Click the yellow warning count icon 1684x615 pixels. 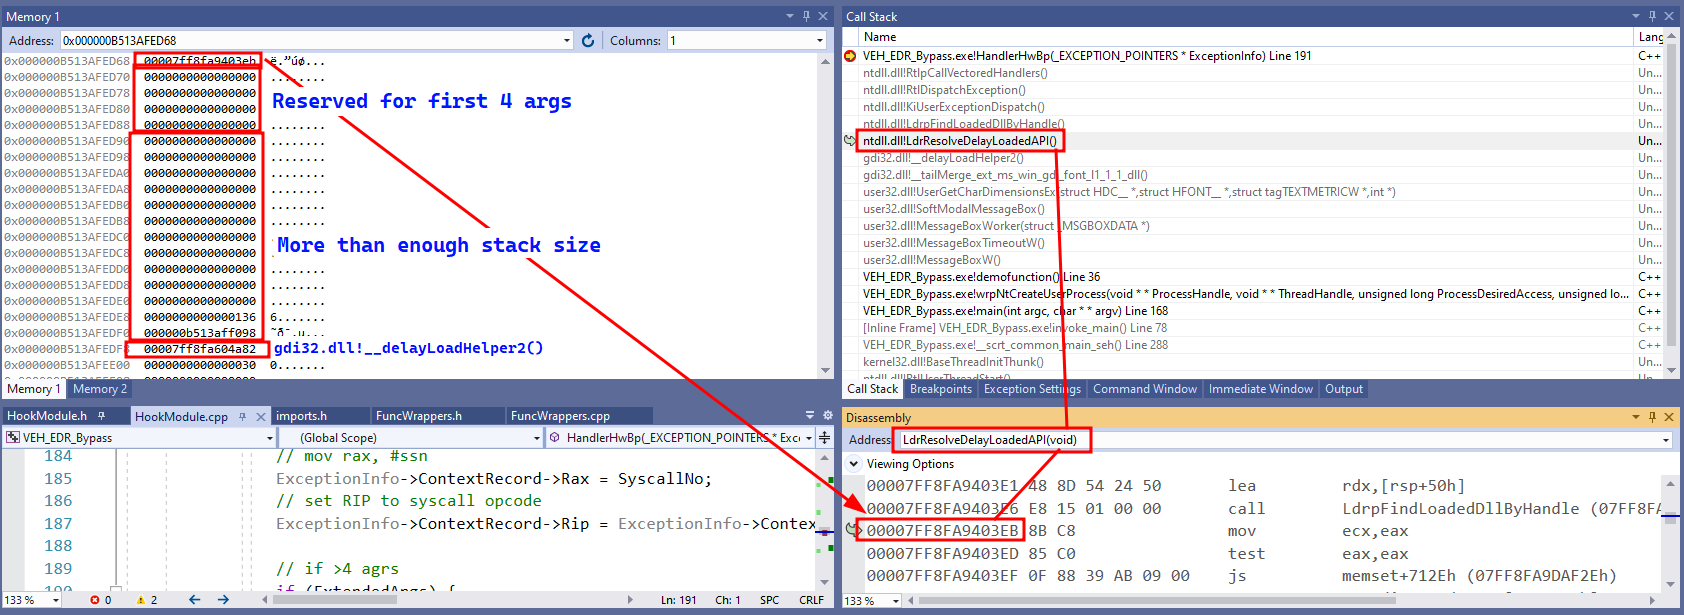point(141,600)
